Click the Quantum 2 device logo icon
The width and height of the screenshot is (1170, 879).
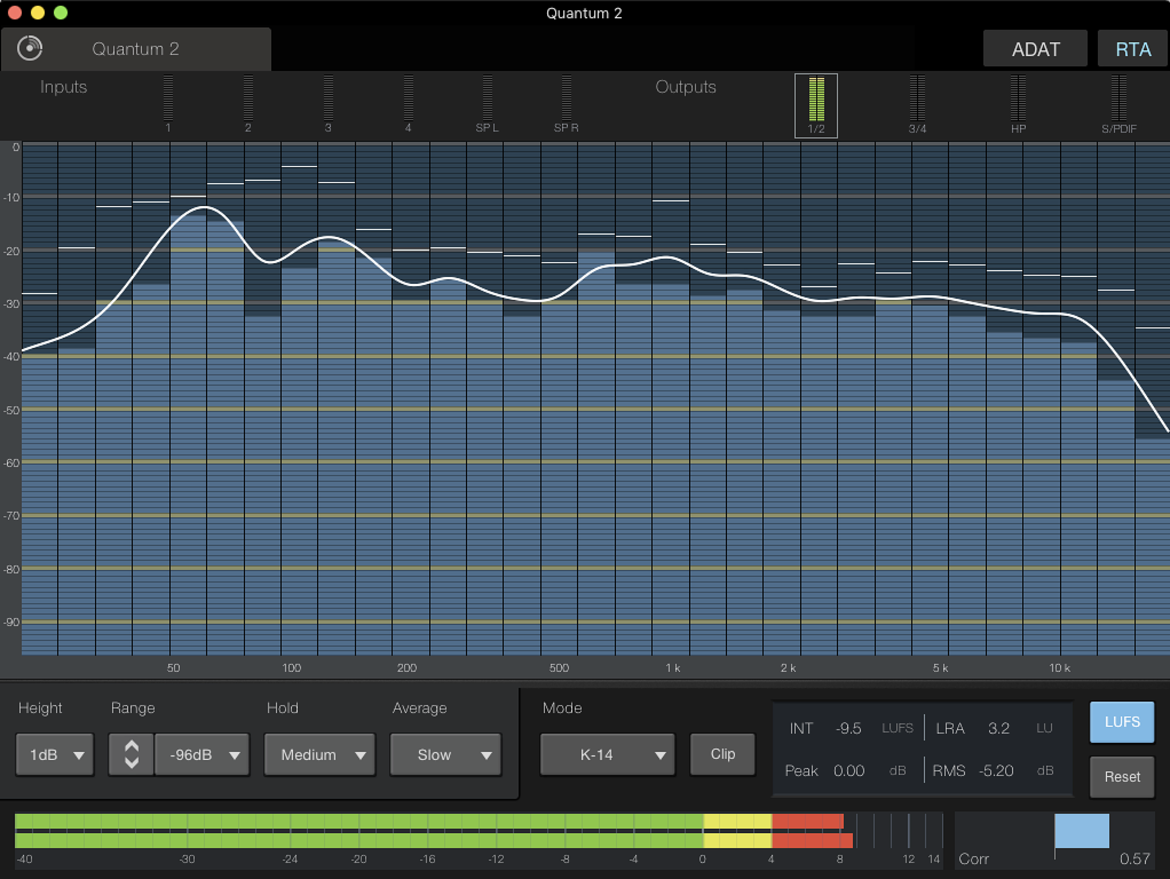30,49
